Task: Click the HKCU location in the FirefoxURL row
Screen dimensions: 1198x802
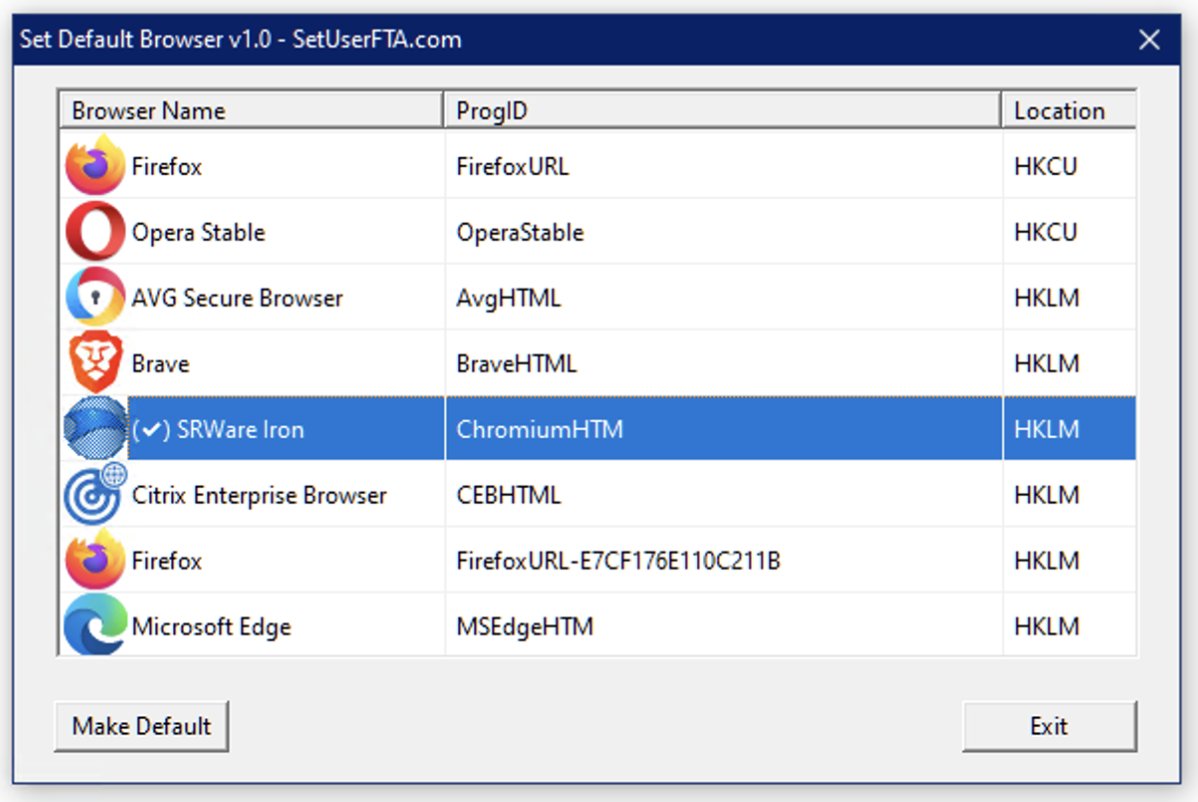Action: (1045, 166)
